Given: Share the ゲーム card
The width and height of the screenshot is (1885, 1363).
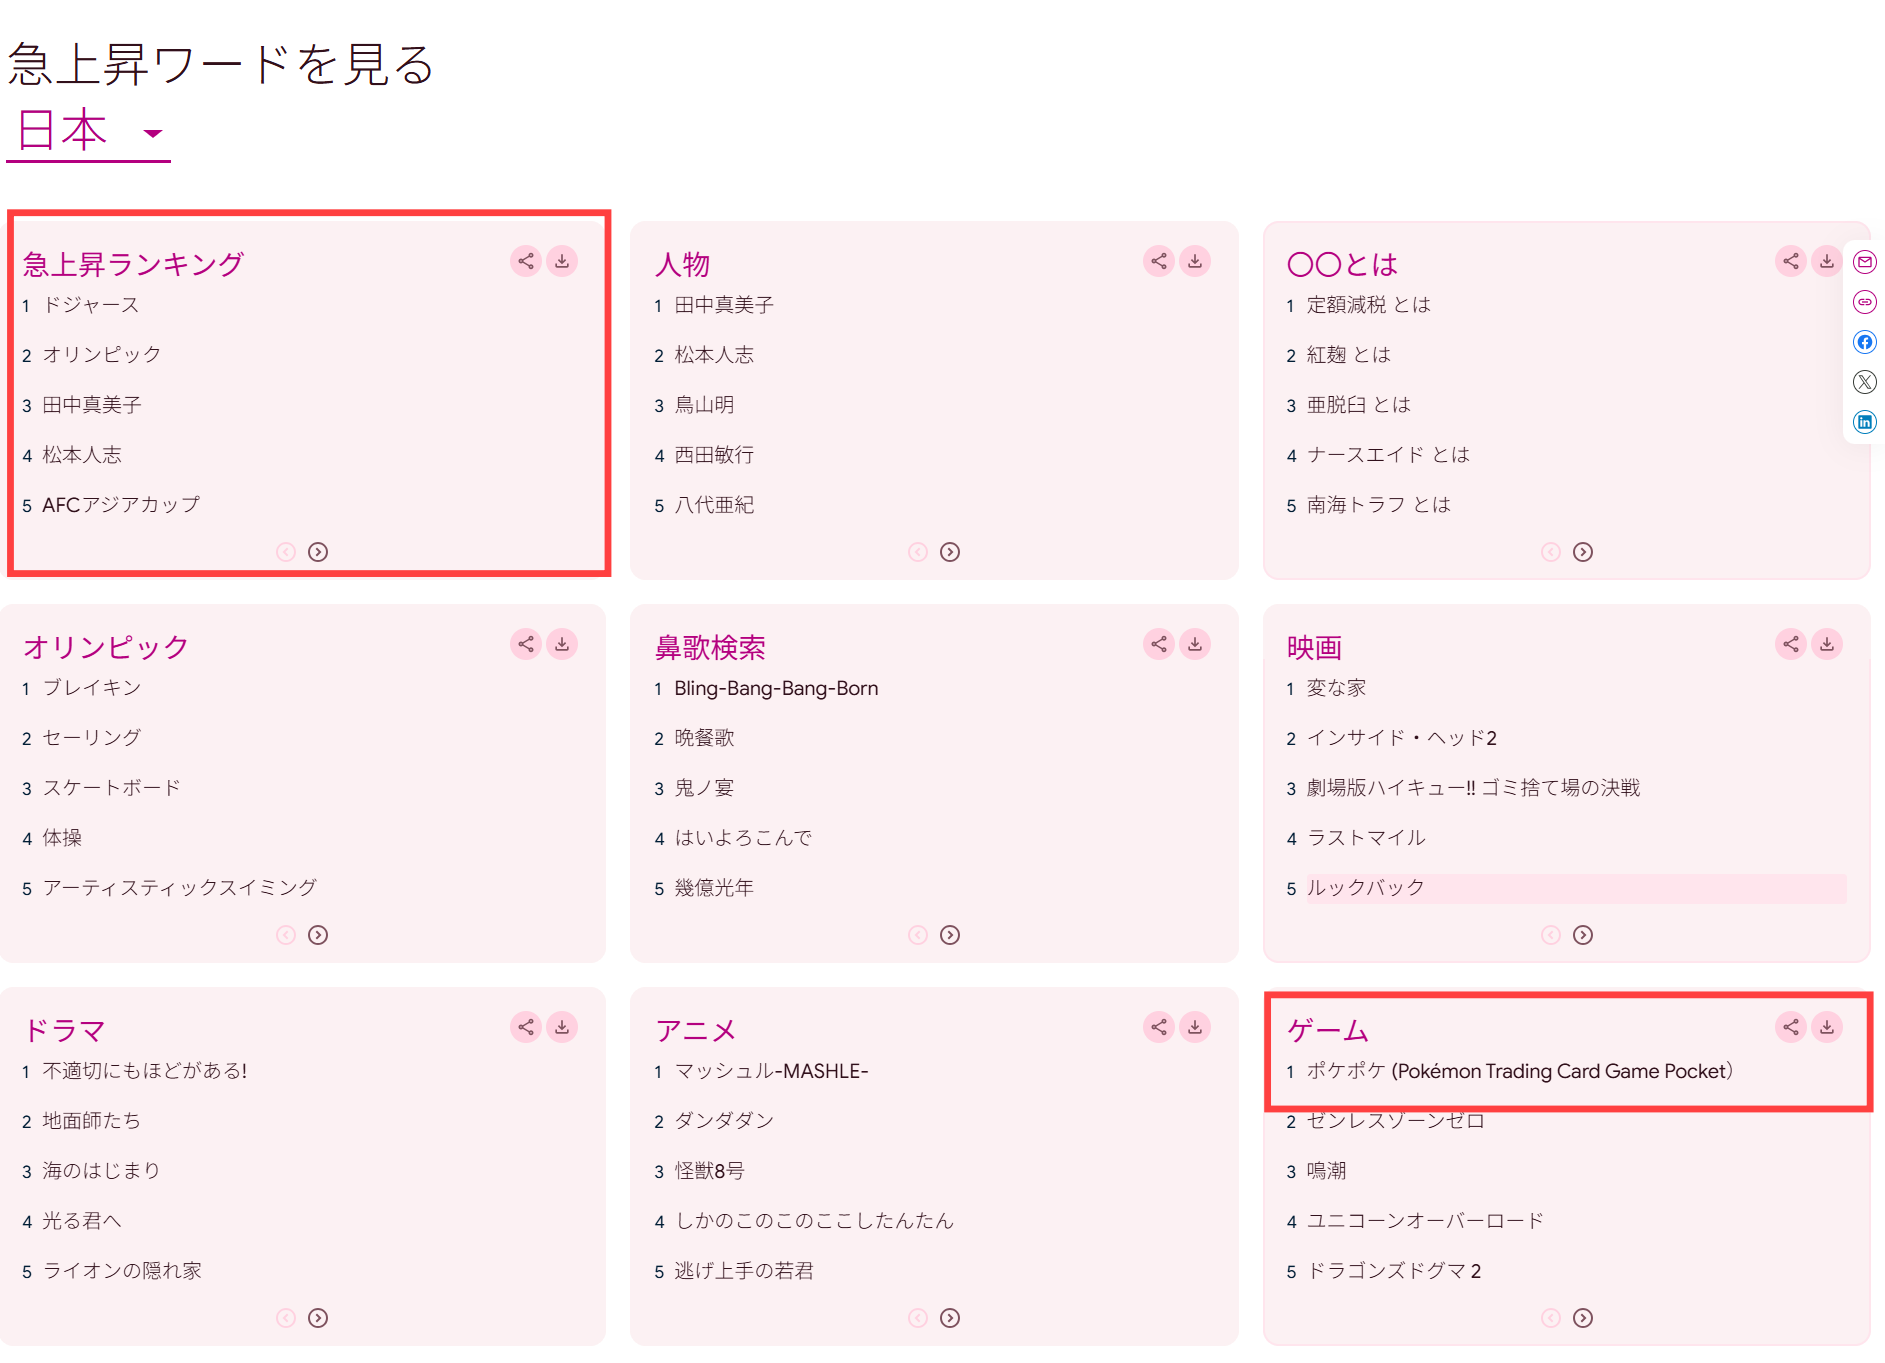Looking at the screenshot, I should coord(1791,1027).
